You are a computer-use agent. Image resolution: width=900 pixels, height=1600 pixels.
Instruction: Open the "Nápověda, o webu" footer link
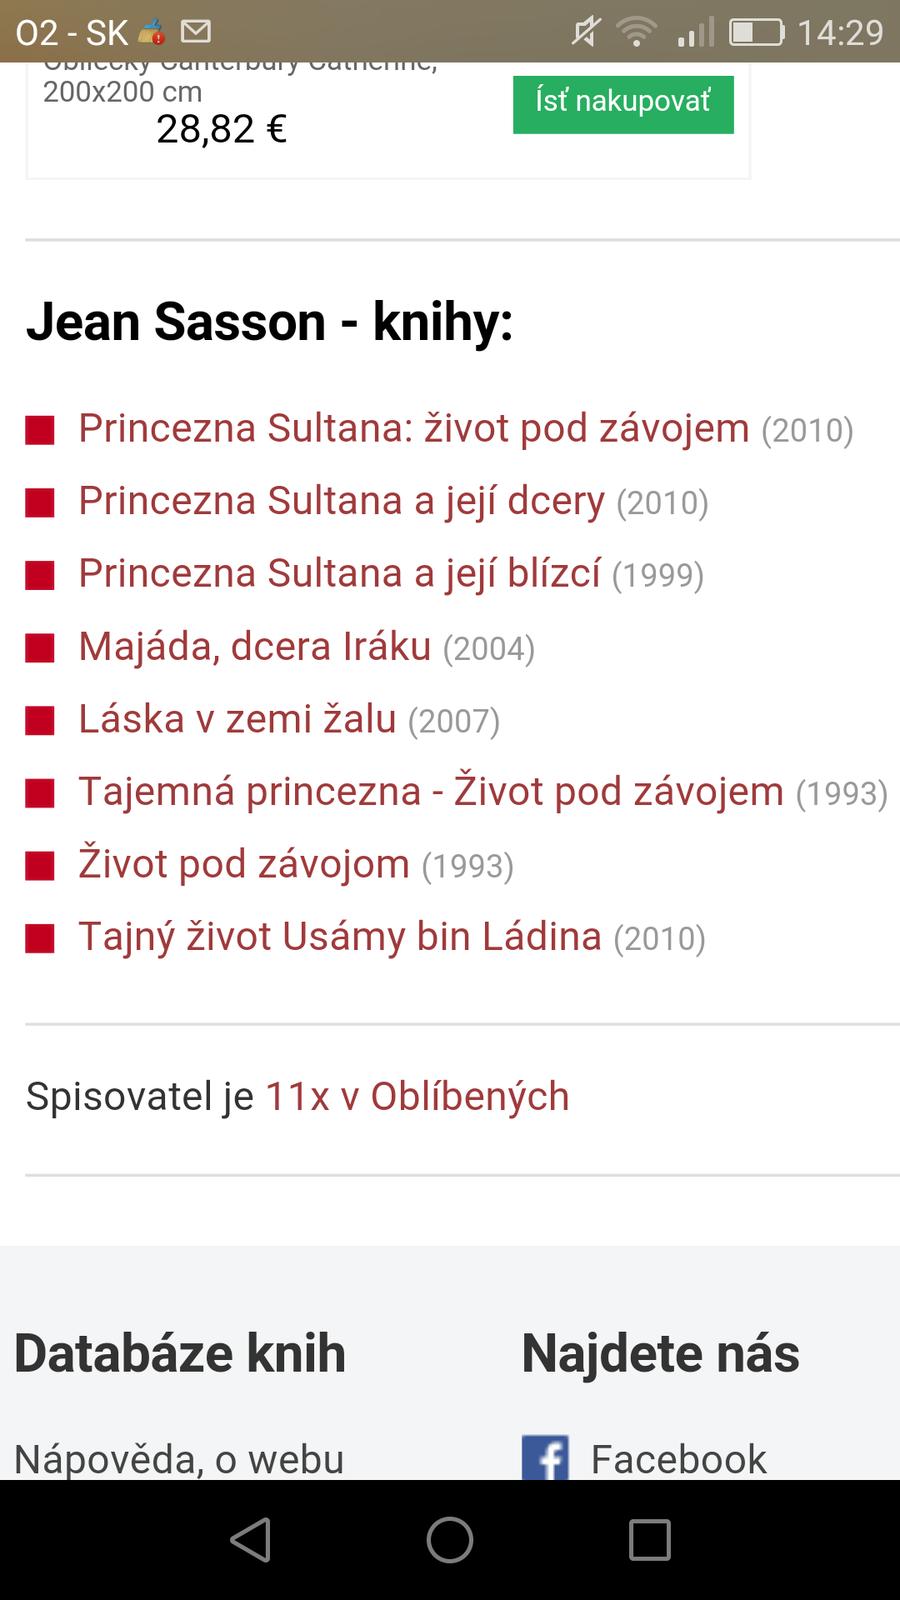tap(179, 1459)
